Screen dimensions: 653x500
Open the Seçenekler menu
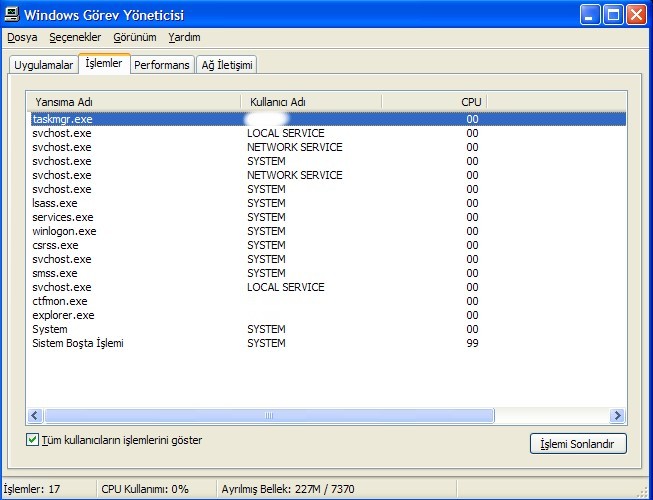(75, 37)
